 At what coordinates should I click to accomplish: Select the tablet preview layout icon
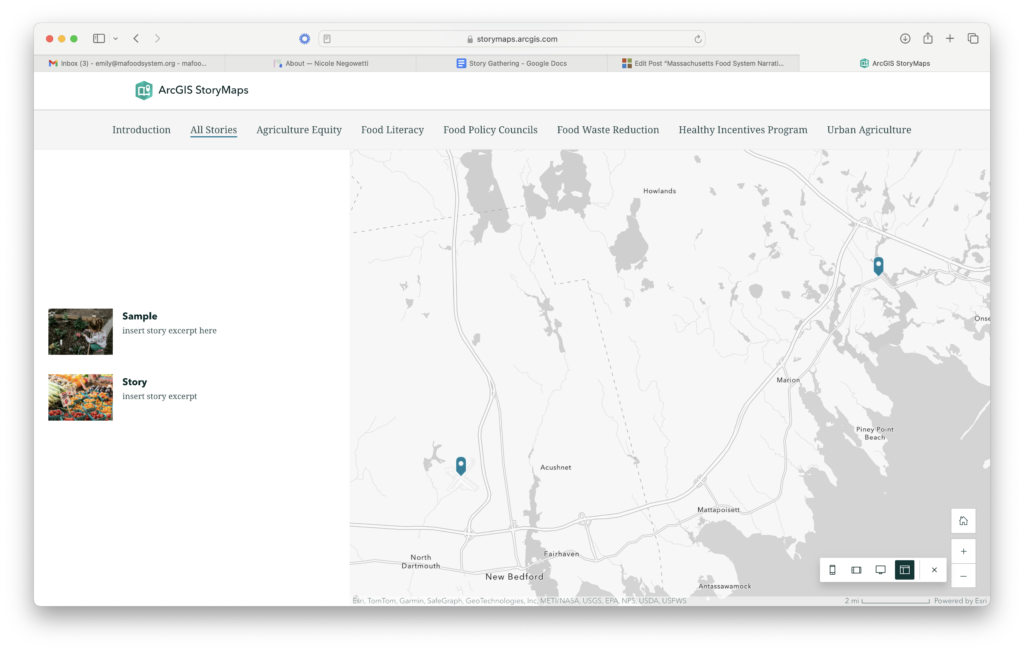[856, 570]
